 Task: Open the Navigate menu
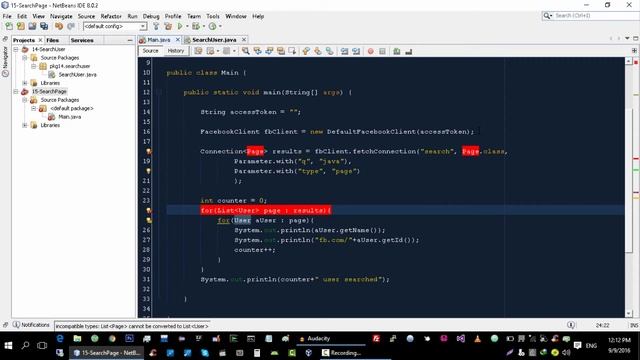tap(61, 16)
